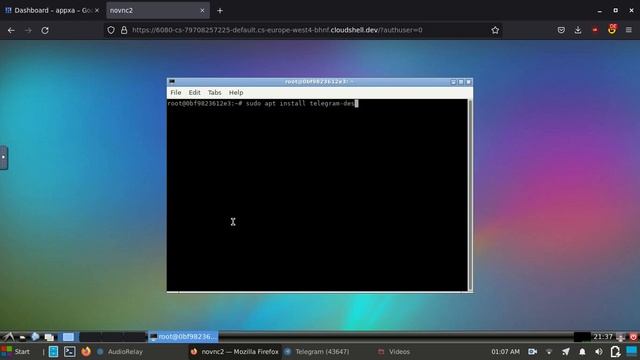640x360 pixels.
Task: Launch the terminal from host taskbar
Action: tap(70, 351)
